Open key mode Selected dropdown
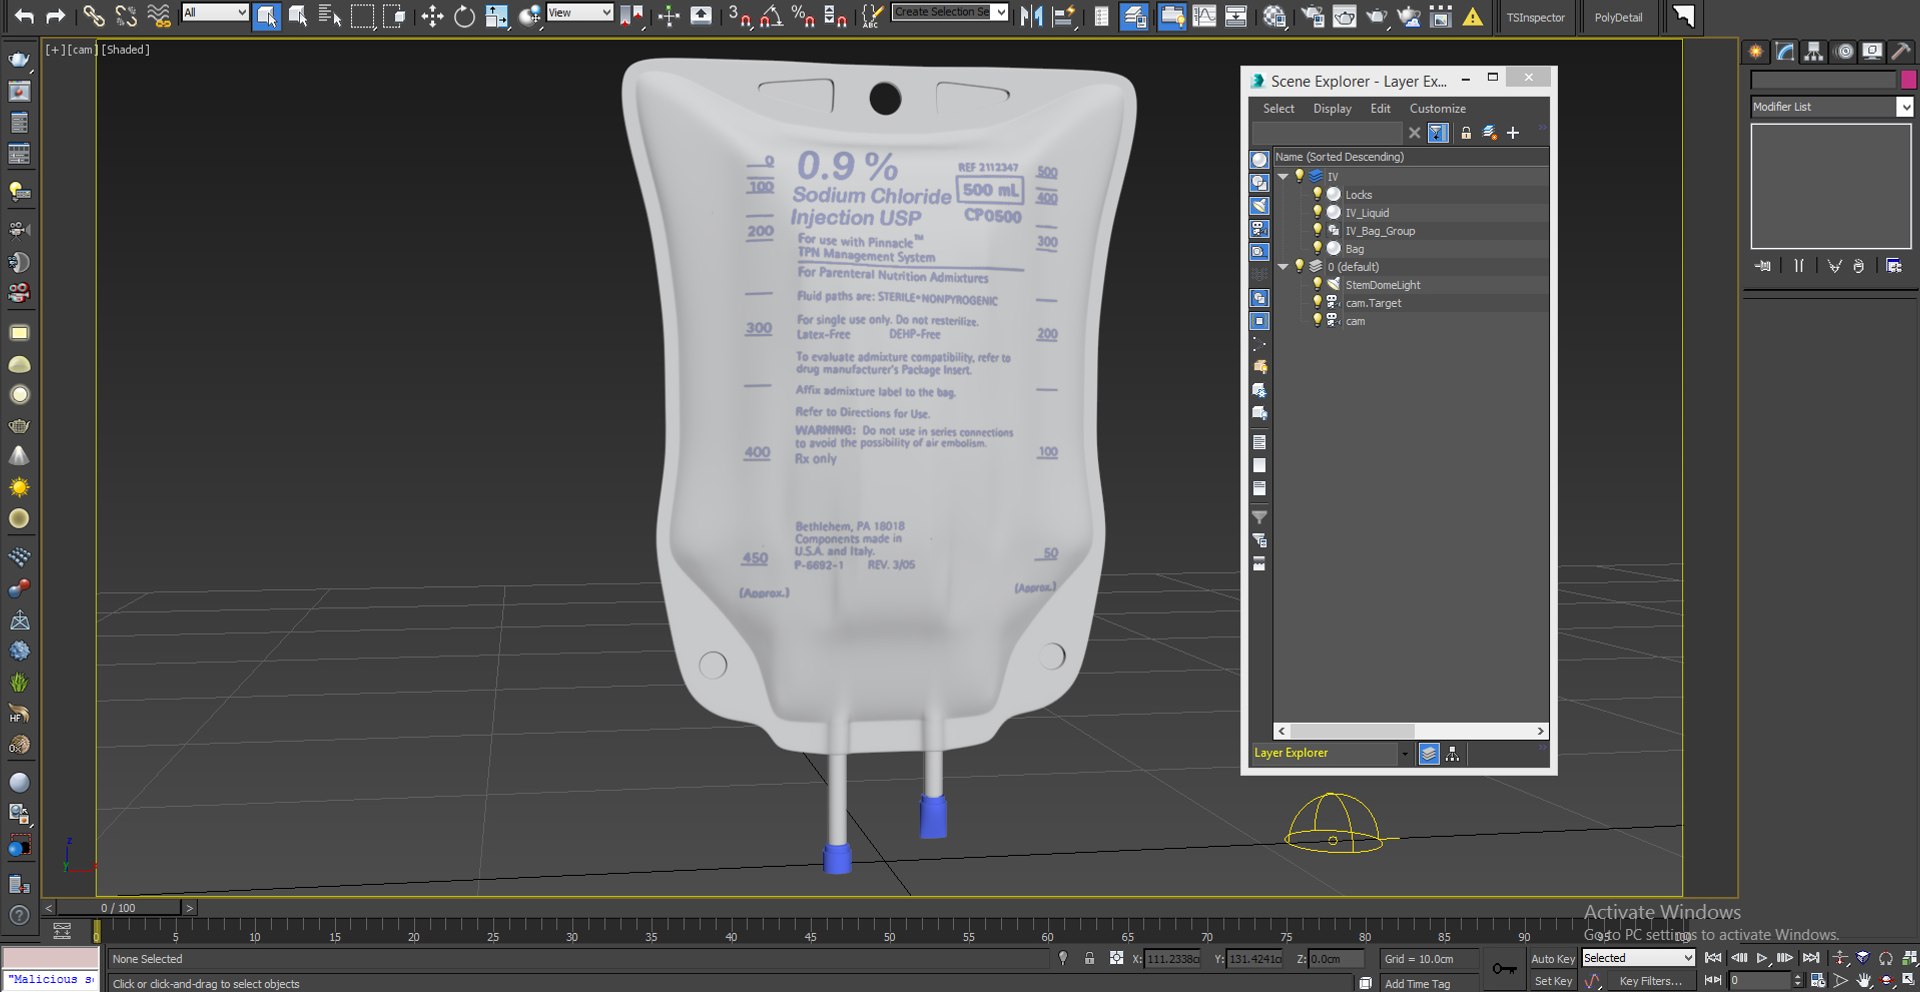This screenshot has height=992, width=1920. (1638, 958)
